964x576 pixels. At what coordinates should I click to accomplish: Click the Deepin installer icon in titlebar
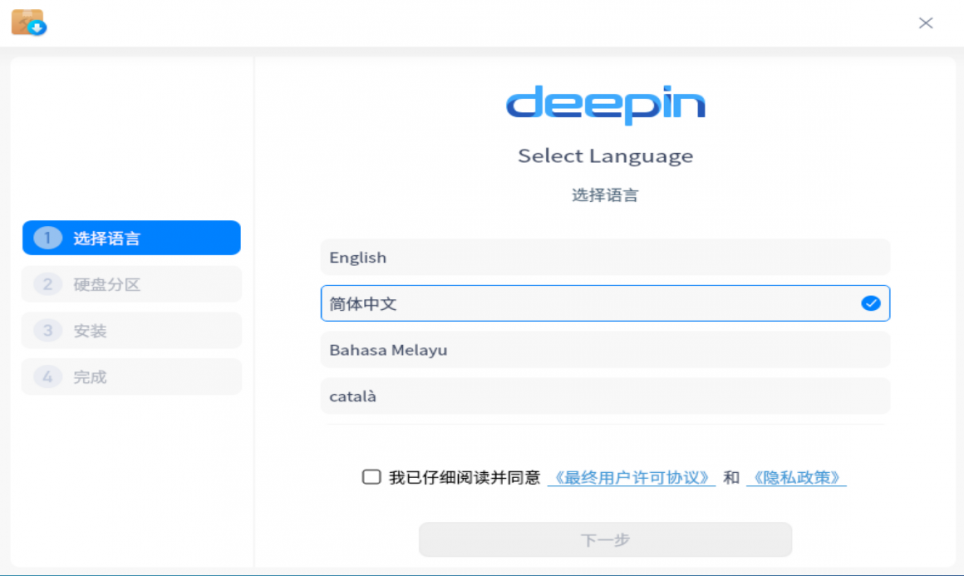pos(27,22)
